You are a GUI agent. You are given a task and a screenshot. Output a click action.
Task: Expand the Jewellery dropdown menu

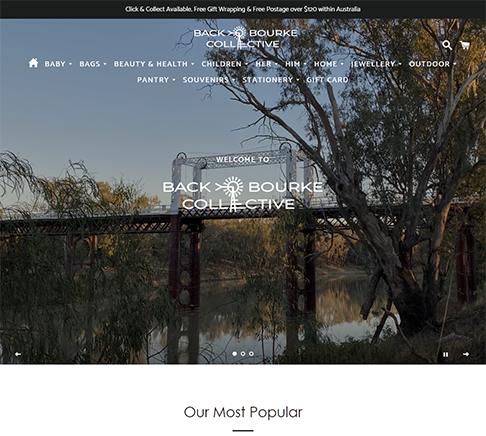[376, 64]
